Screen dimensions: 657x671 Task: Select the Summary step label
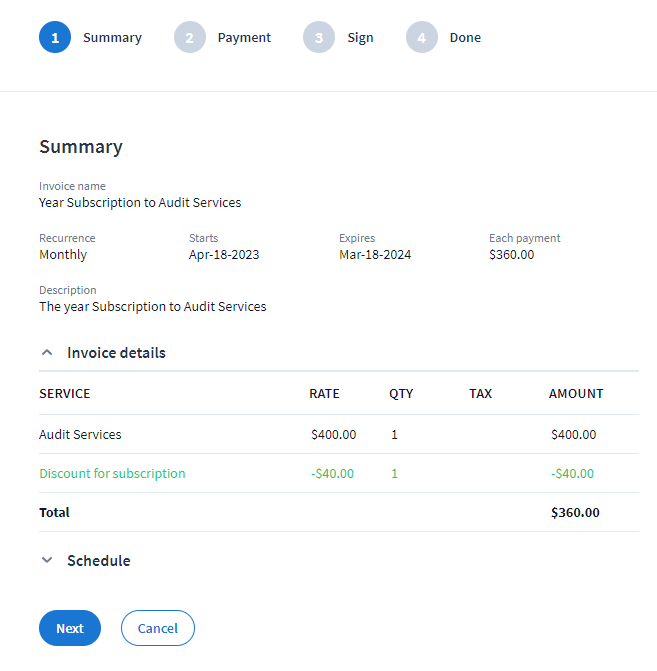112,38
